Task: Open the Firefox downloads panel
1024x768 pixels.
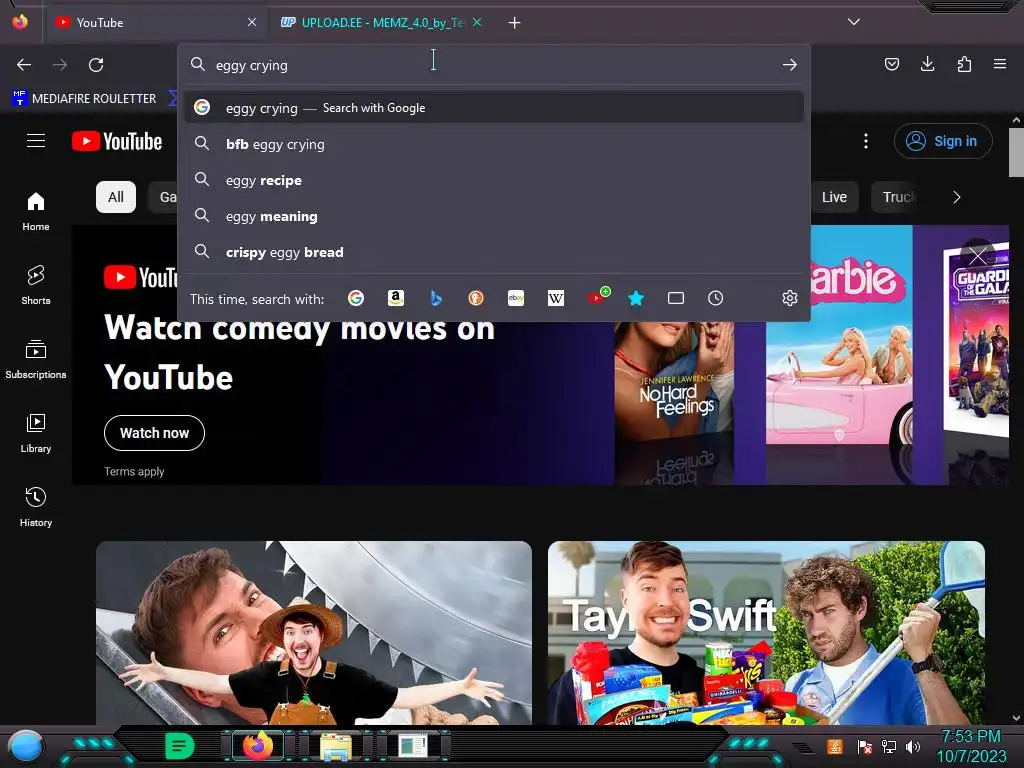Action: pyautogui.click(x=927, y=64)
